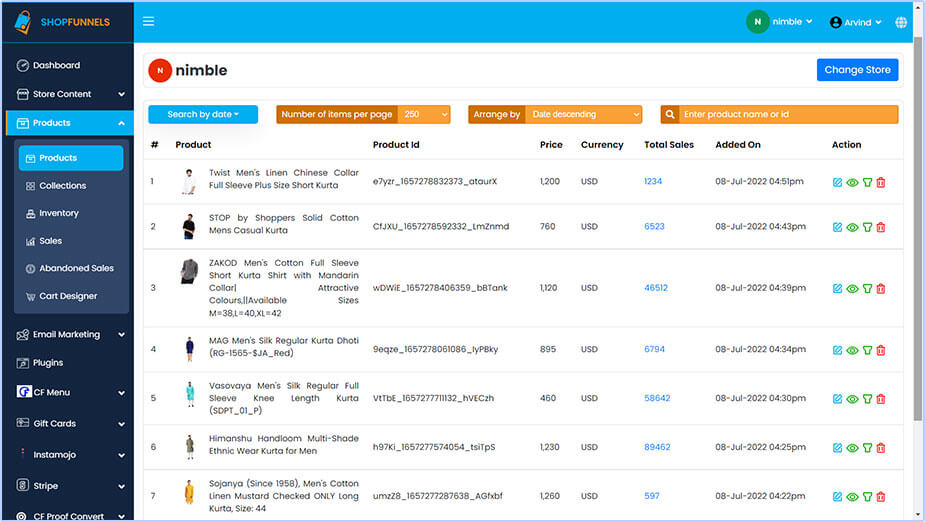Image resolution: width=925 pixels, height=522 pixels.
Task: Preview the Twist Men's Linen Kurta product
Action: point(852,182)
